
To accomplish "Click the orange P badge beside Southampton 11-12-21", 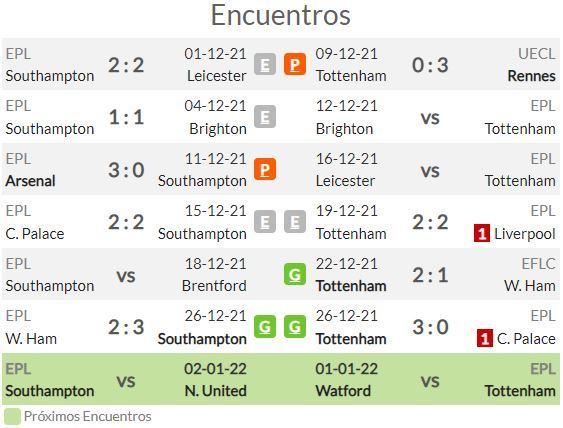I will (265, 169).
